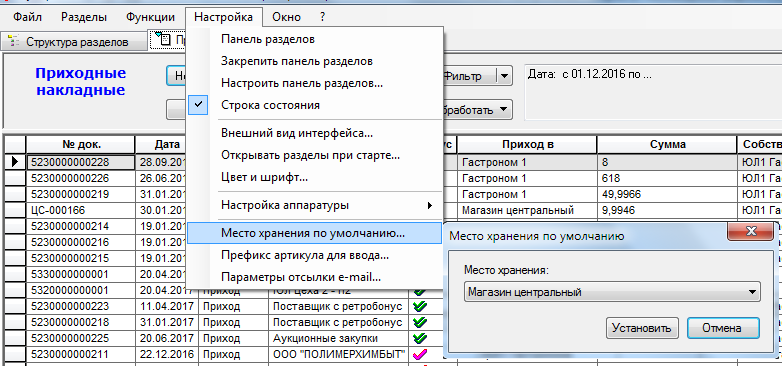Open the Файл menu
Viewport: 782px width, 366px height.
pos(27,17)
